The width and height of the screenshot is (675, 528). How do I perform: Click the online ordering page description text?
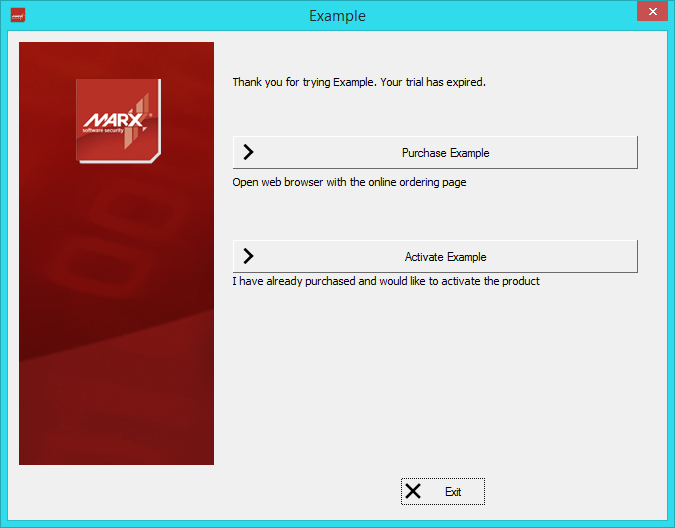pyautogui.click(x=349, y=182)
